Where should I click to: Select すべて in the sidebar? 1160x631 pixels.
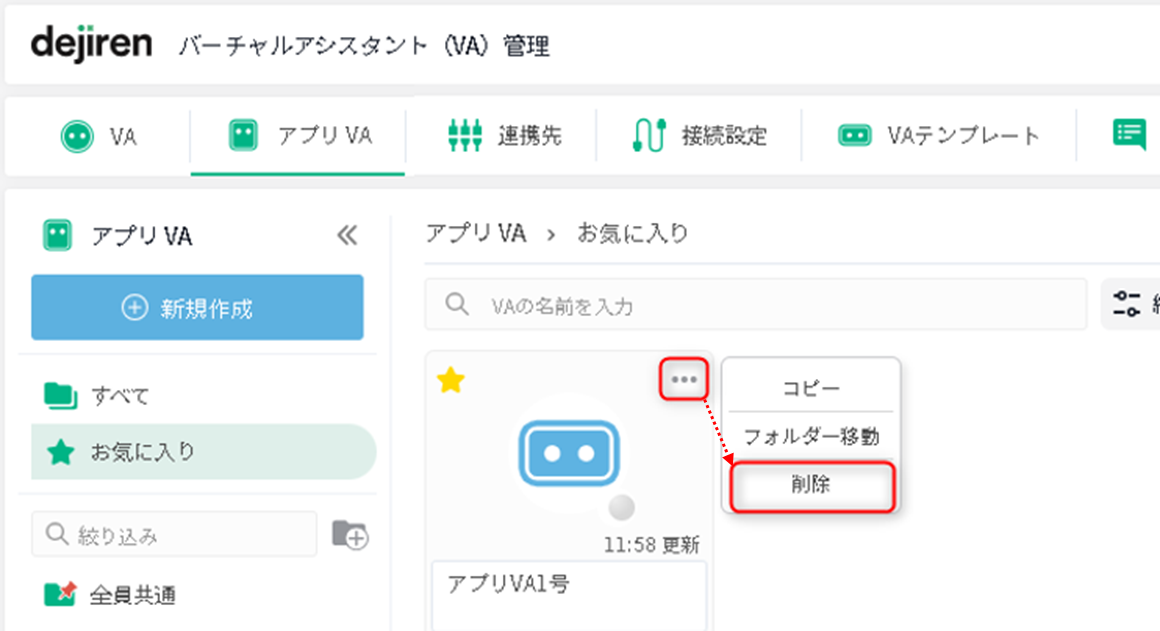click(x=120, y=396)
